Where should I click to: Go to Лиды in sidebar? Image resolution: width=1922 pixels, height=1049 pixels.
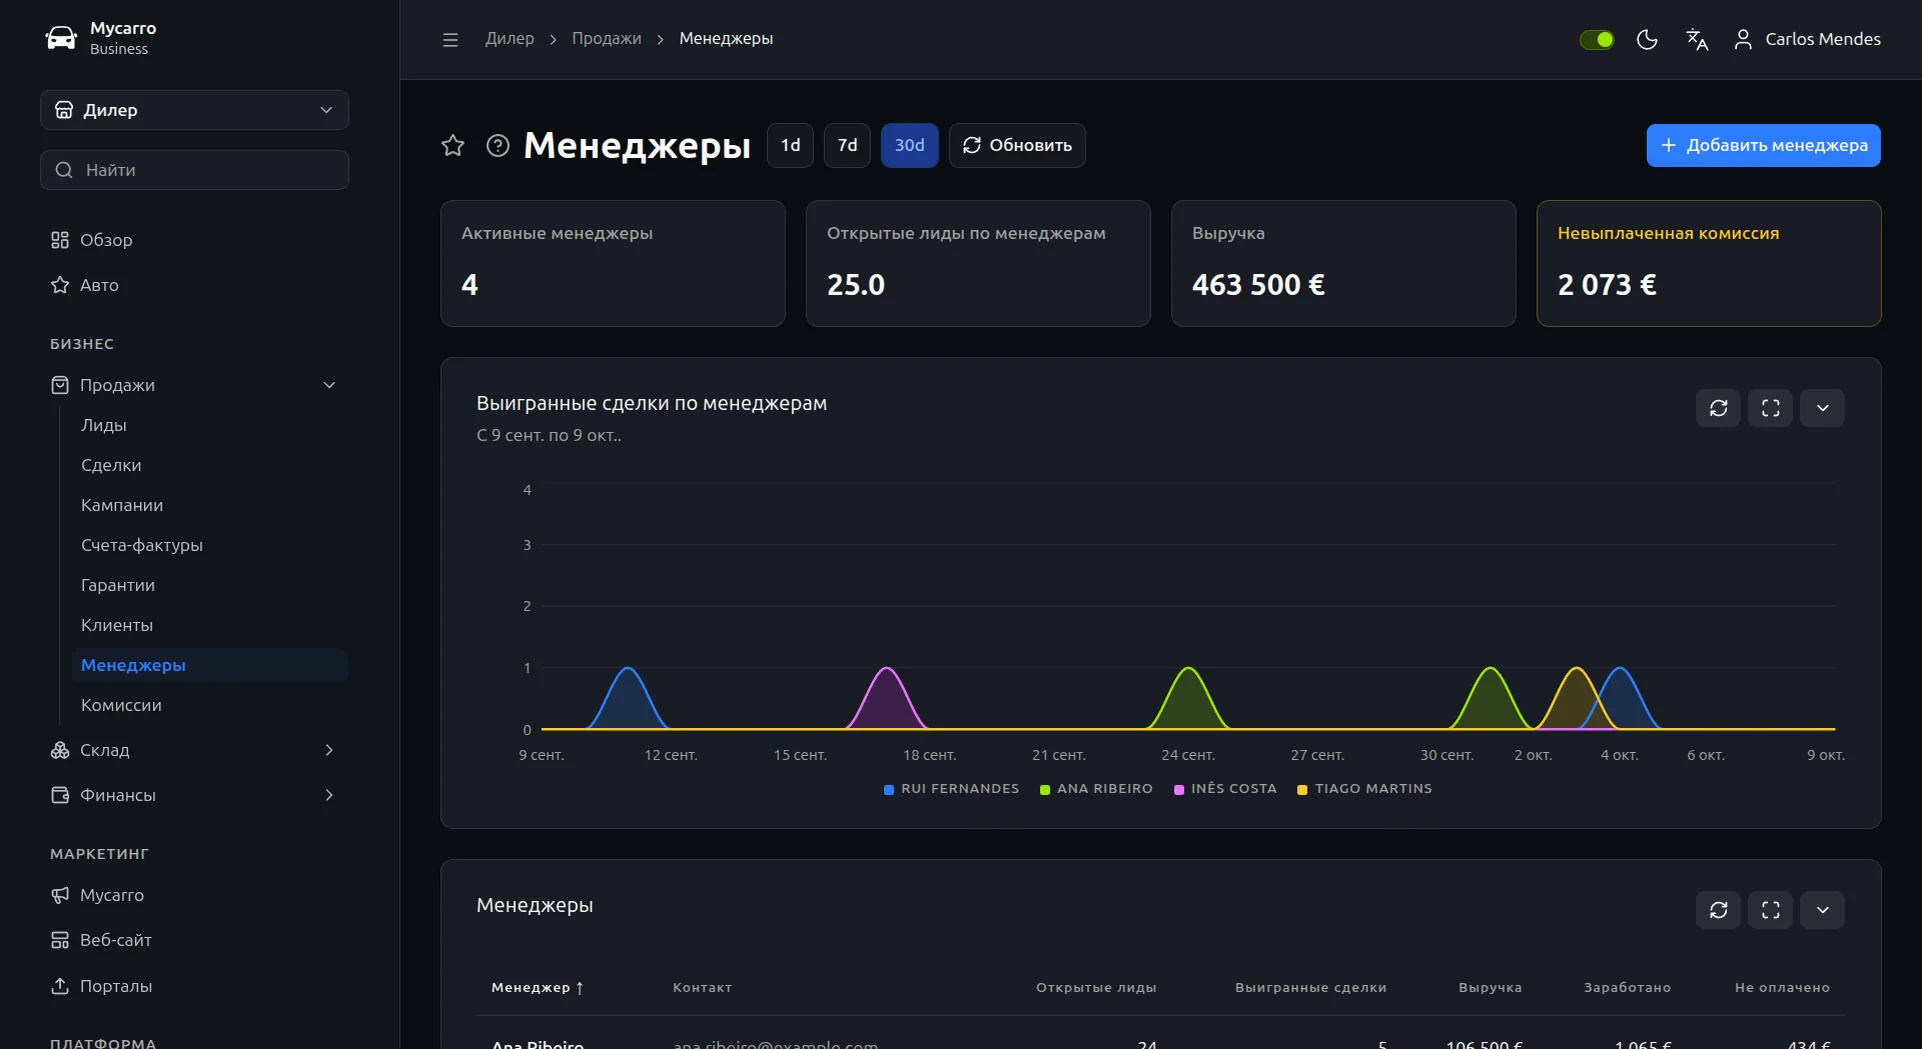coord(104,425)
